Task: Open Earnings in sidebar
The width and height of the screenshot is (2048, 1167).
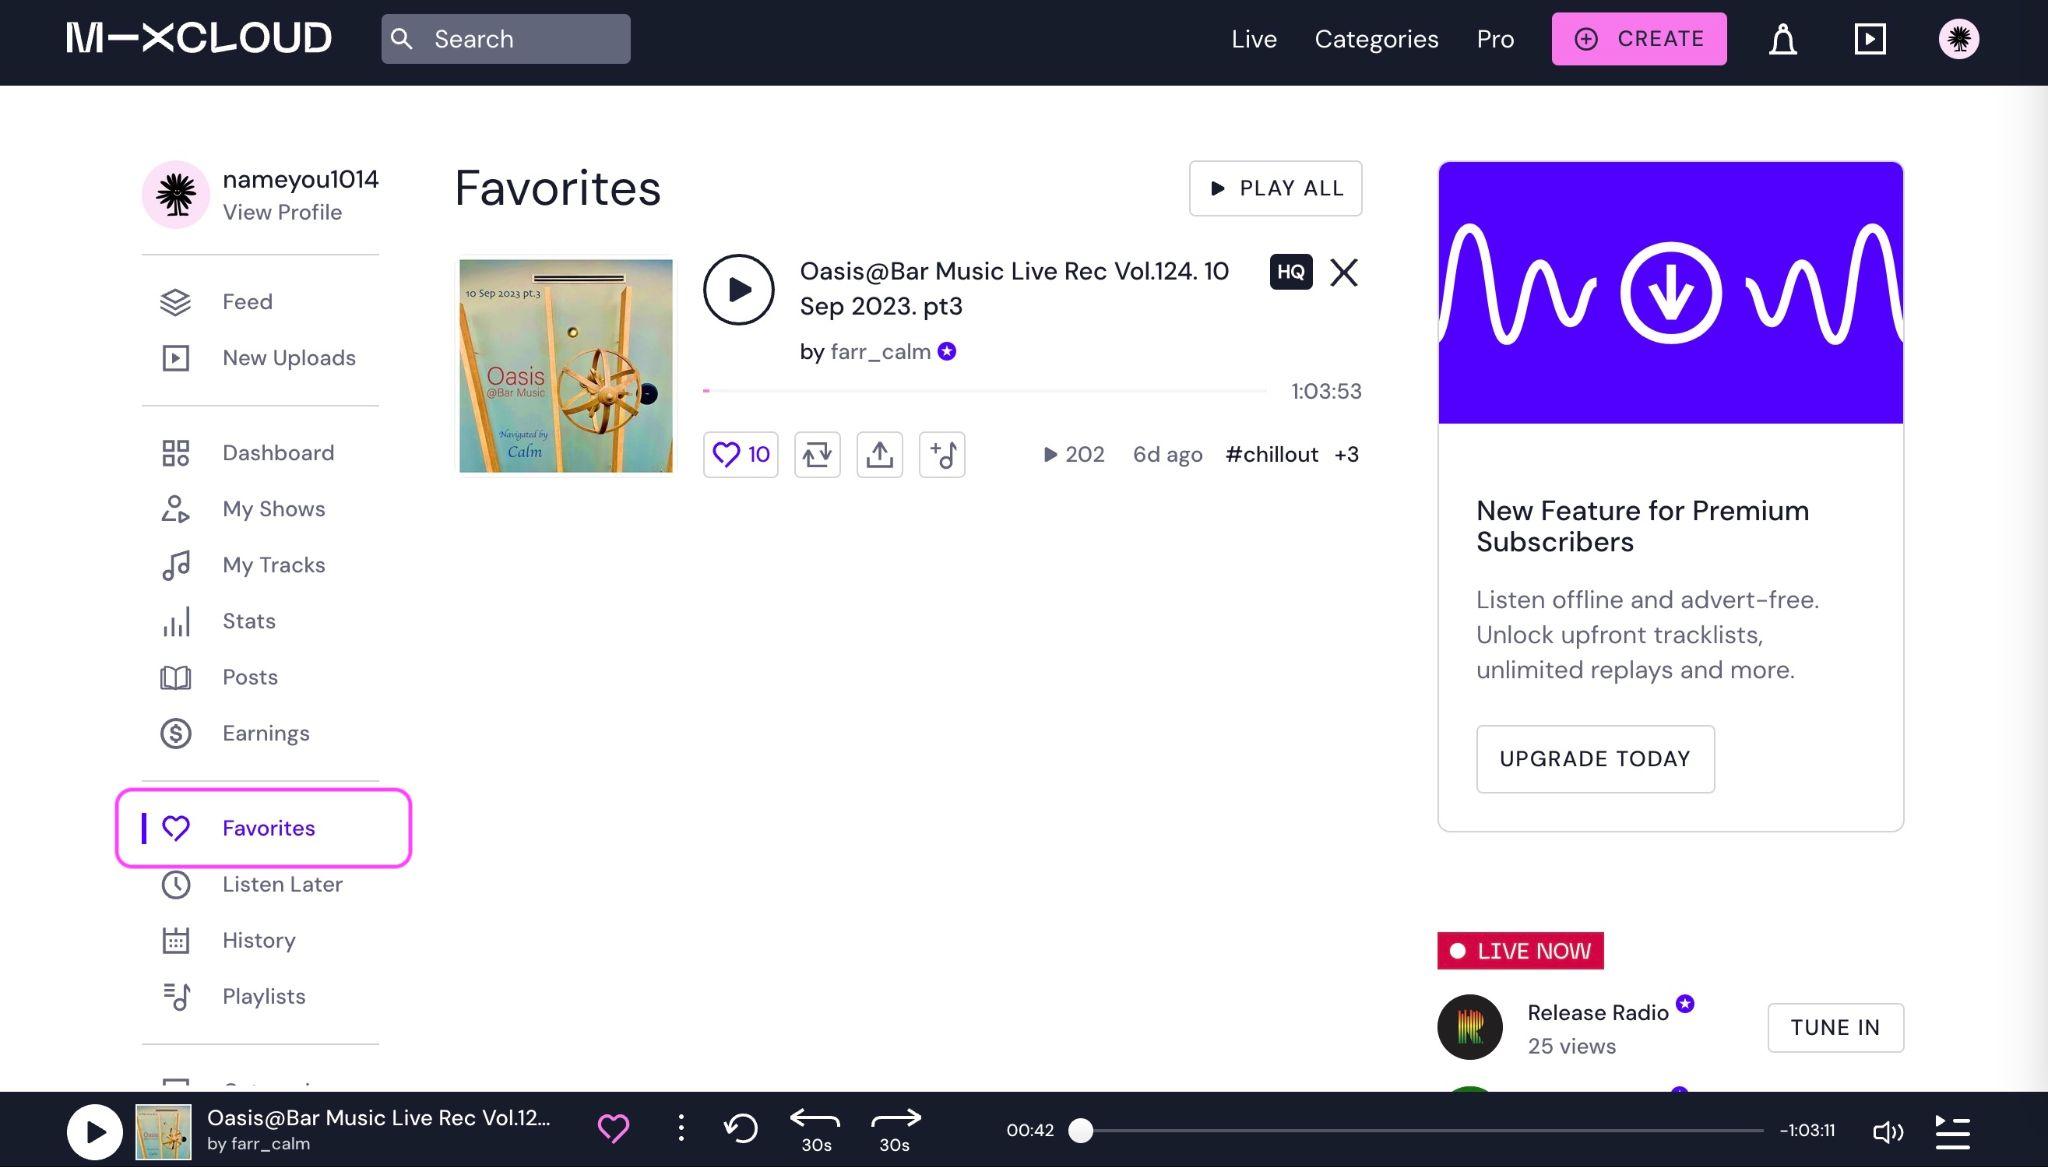Action: [x=265, y=733]
